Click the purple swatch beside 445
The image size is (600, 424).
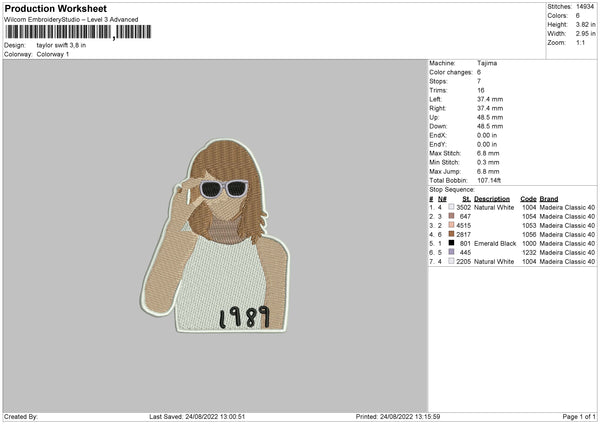pos(452,252)
